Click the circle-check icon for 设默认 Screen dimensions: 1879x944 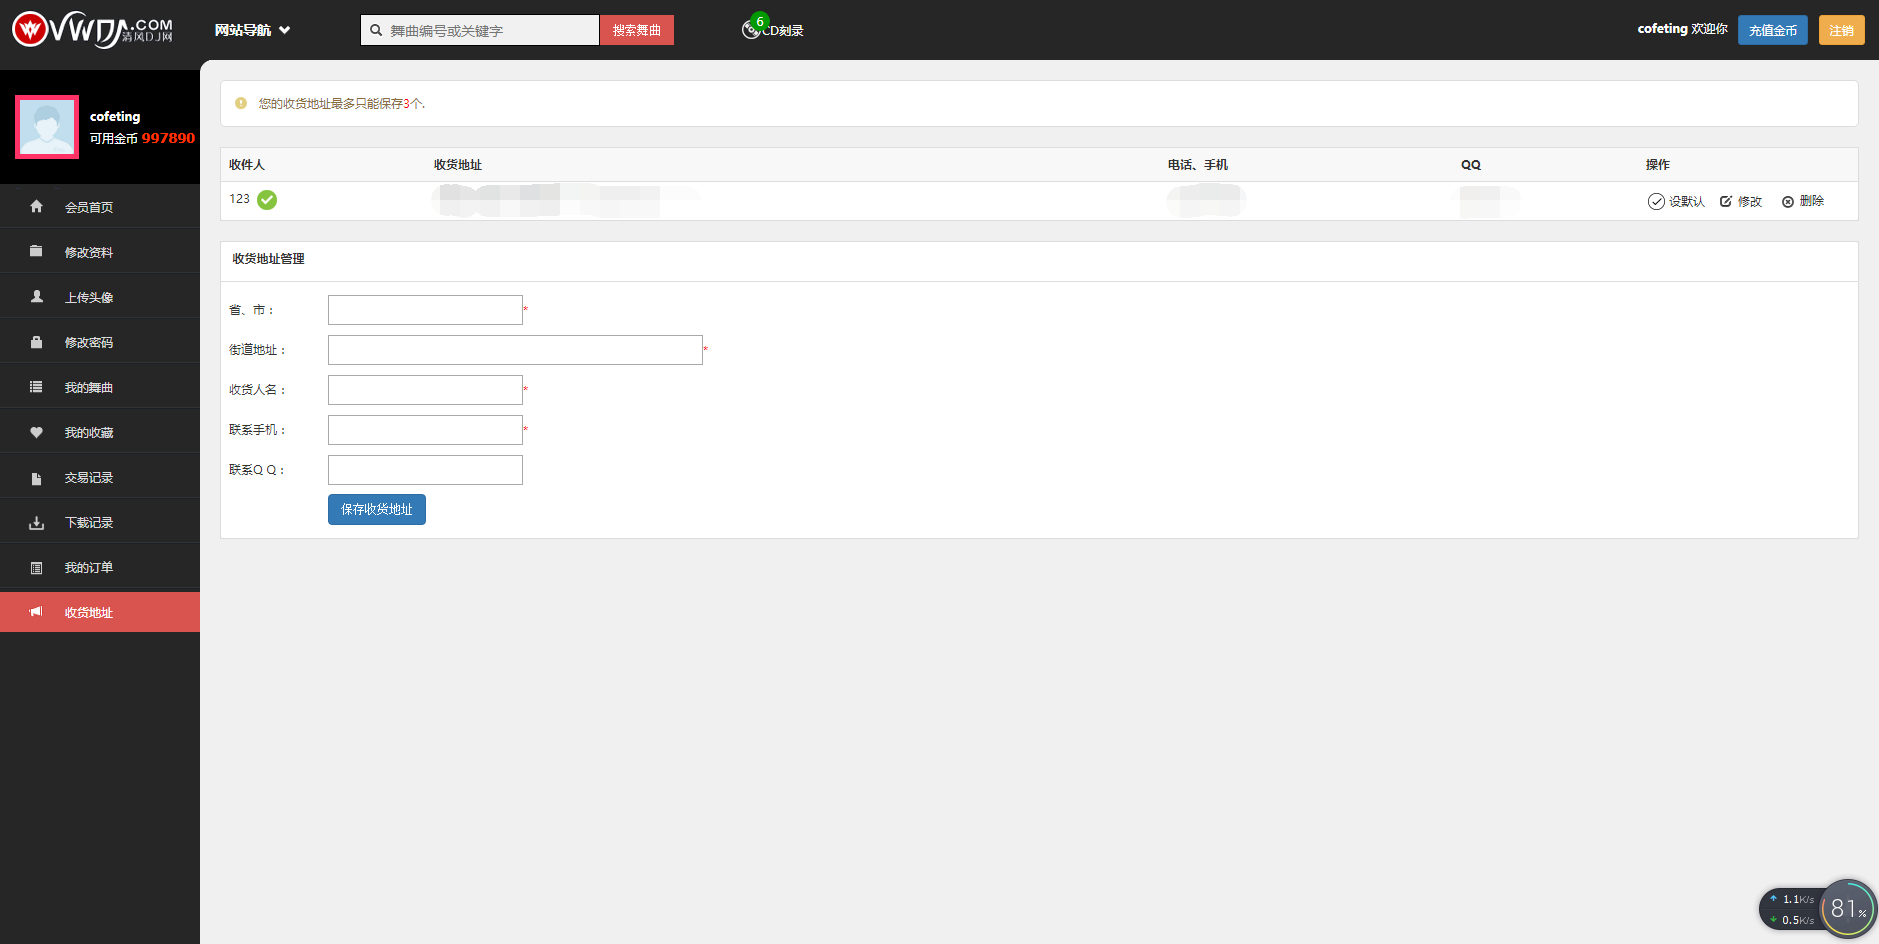(1656, 201)
